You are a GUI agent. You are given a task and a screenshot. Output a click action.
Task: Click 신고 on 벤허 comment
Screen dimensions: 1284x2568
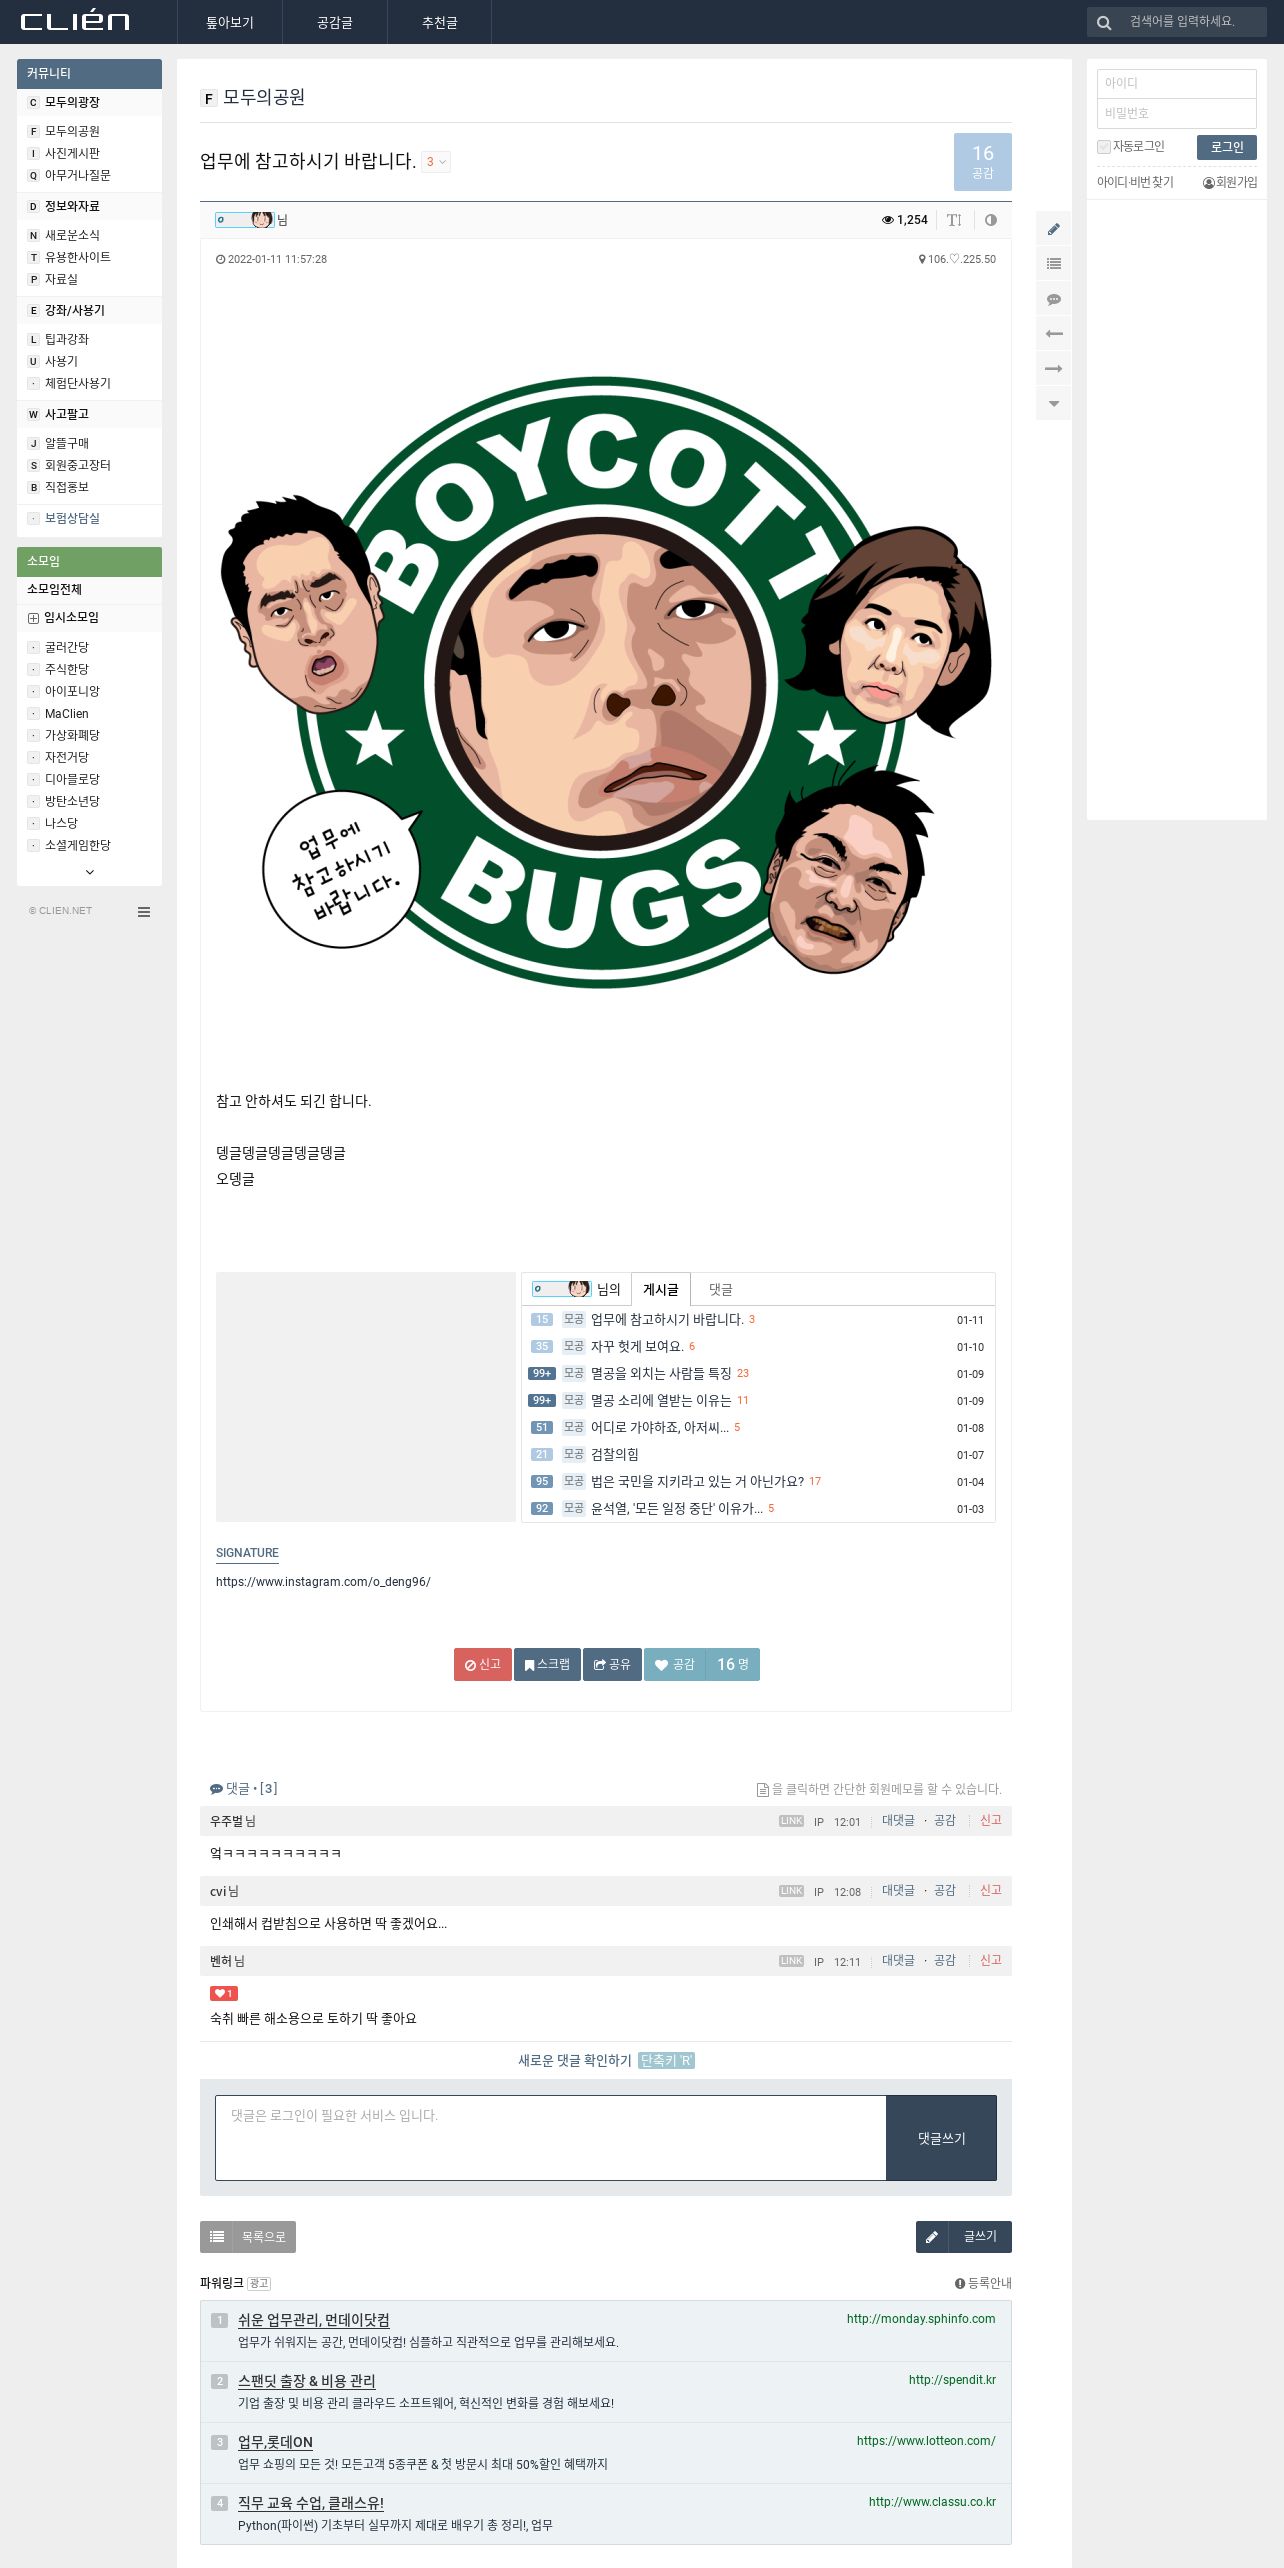point(991,1961)
